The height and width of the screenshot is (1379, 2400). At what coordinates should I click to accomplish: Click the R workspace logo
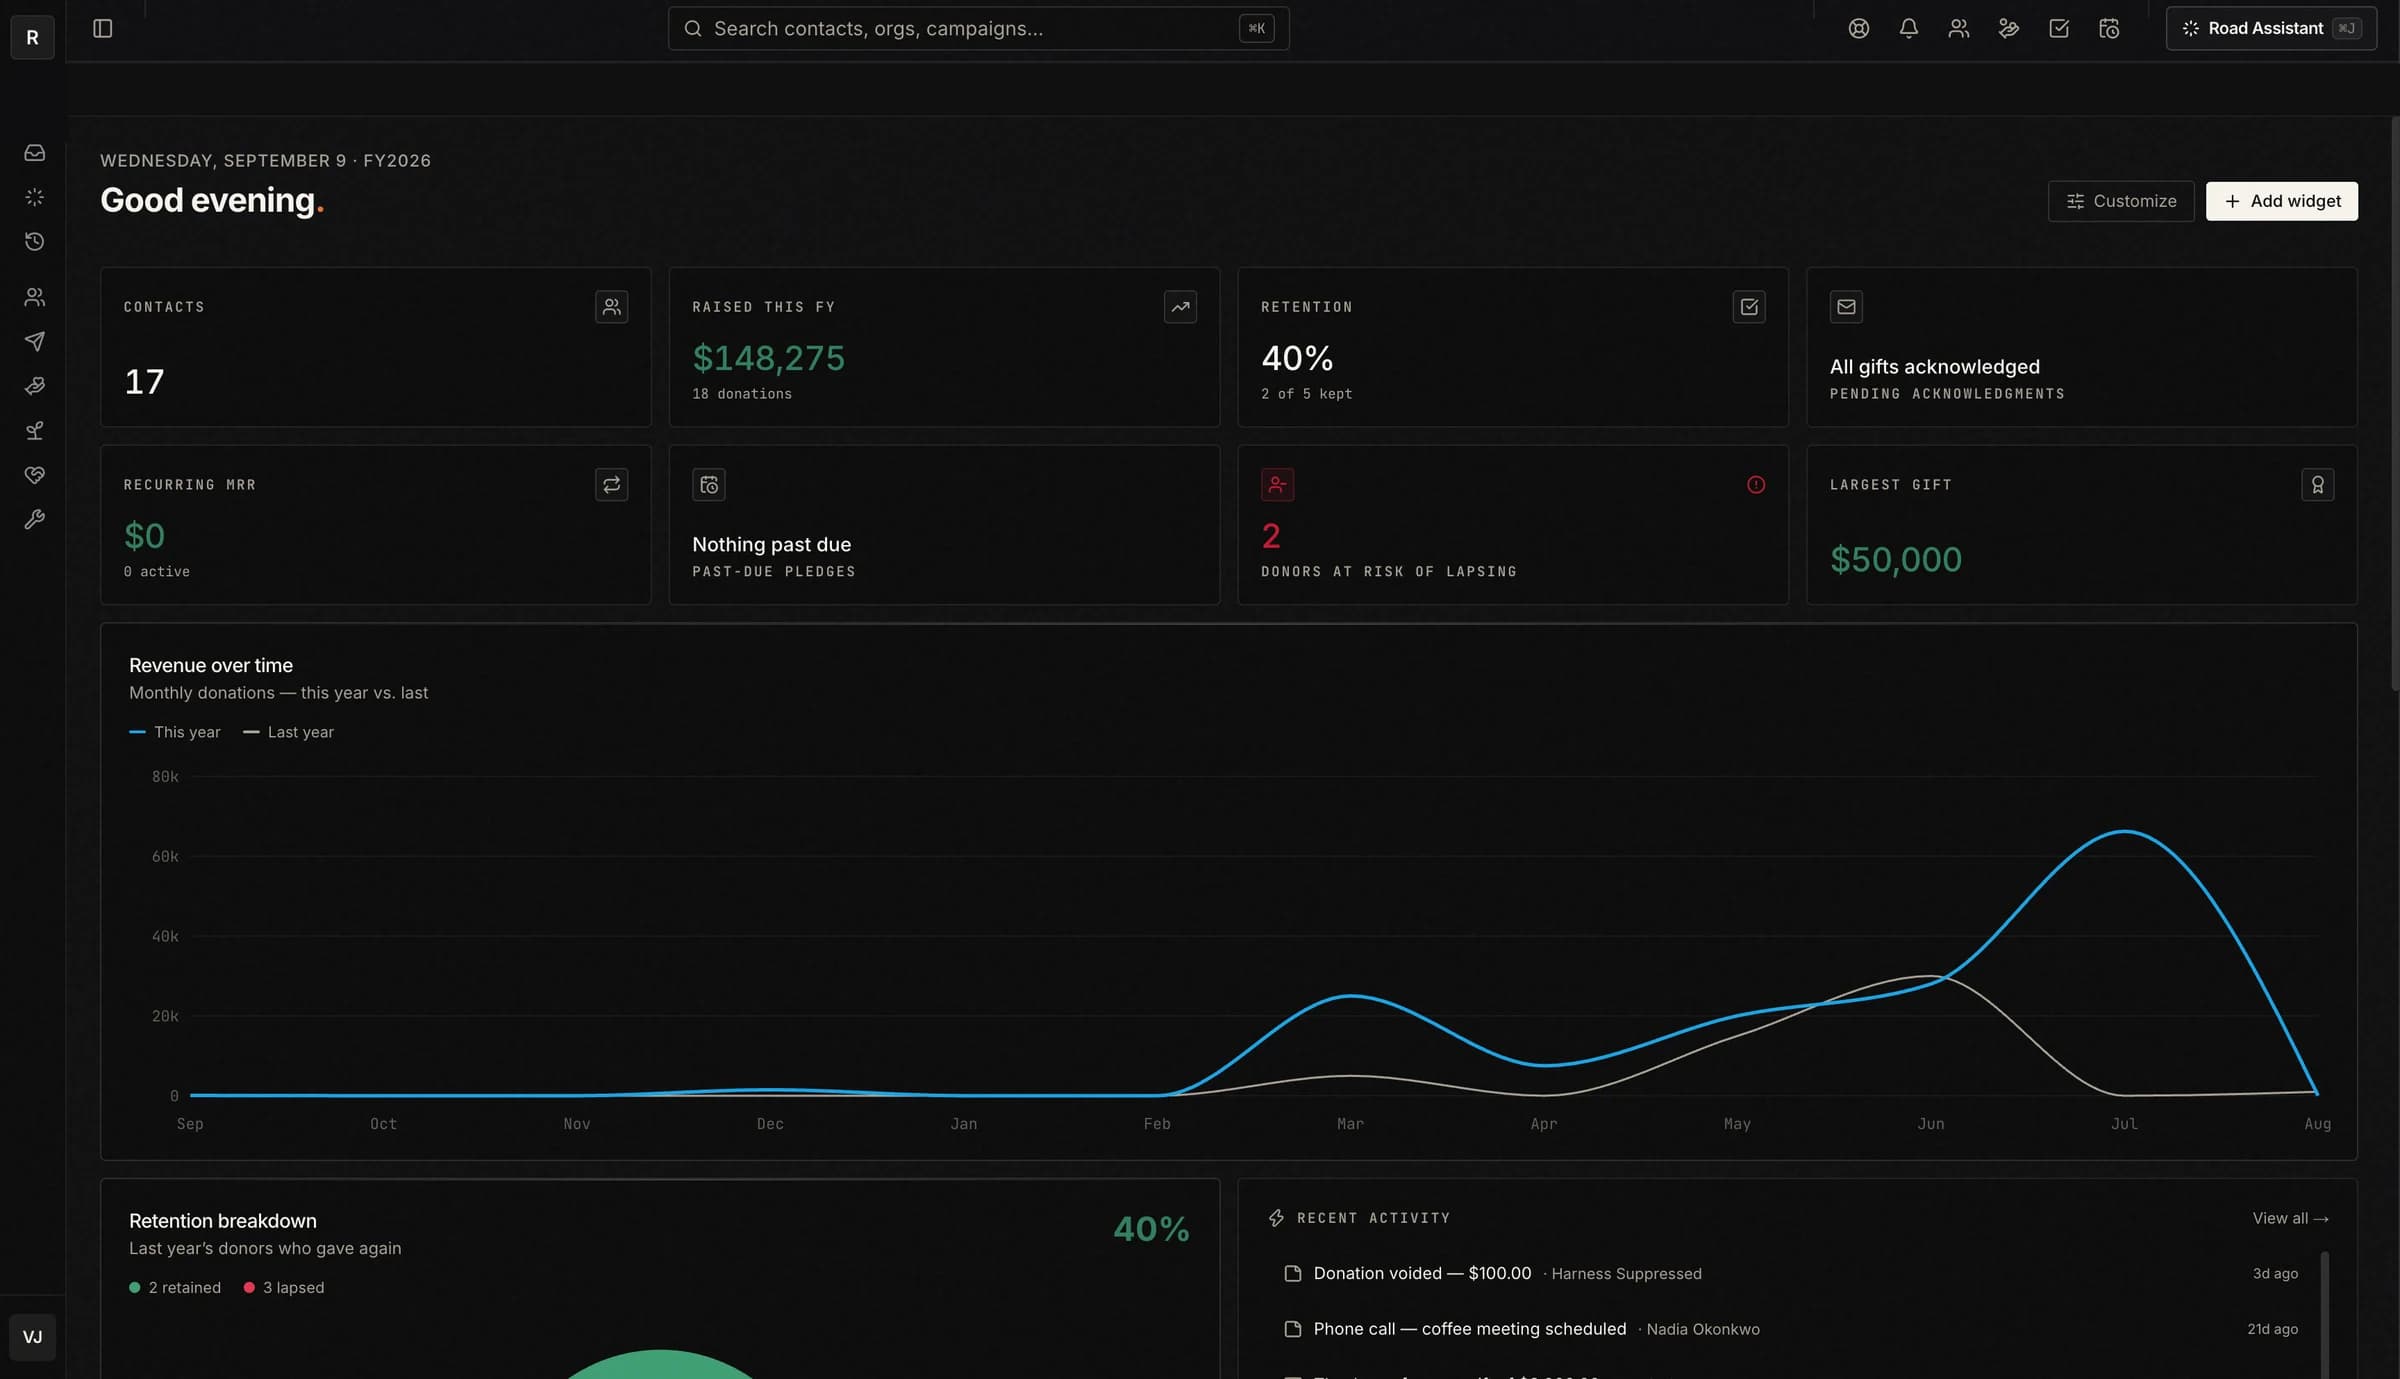click(x=32, y=37)
